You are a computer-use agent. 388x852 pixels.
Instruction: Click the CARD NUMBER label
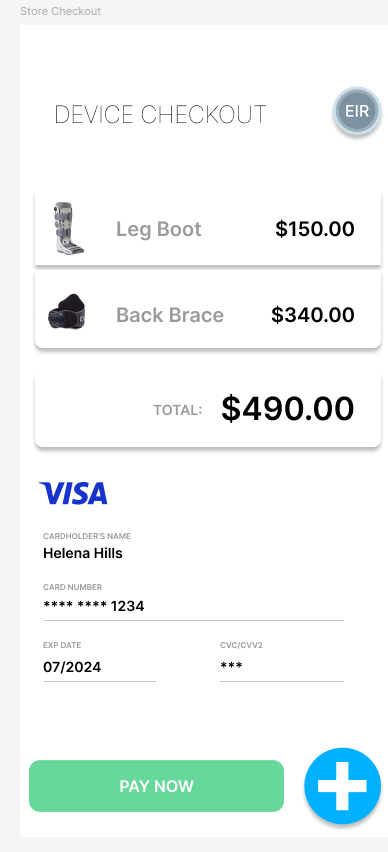(72, 587)
